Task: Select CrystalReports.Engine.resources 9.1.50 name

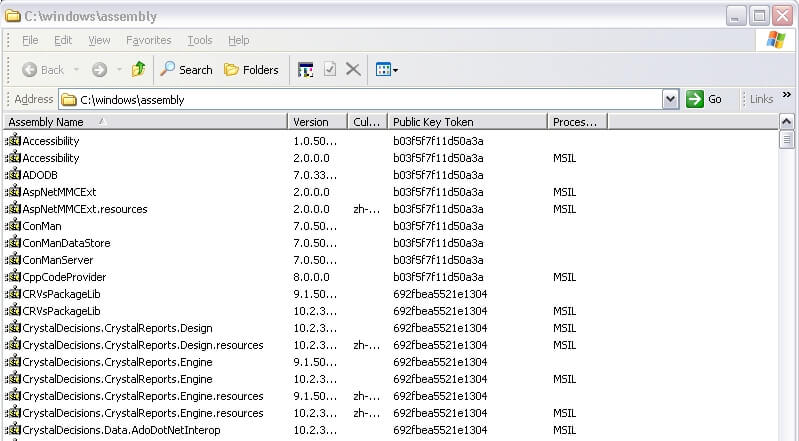Action: (143, 396)
